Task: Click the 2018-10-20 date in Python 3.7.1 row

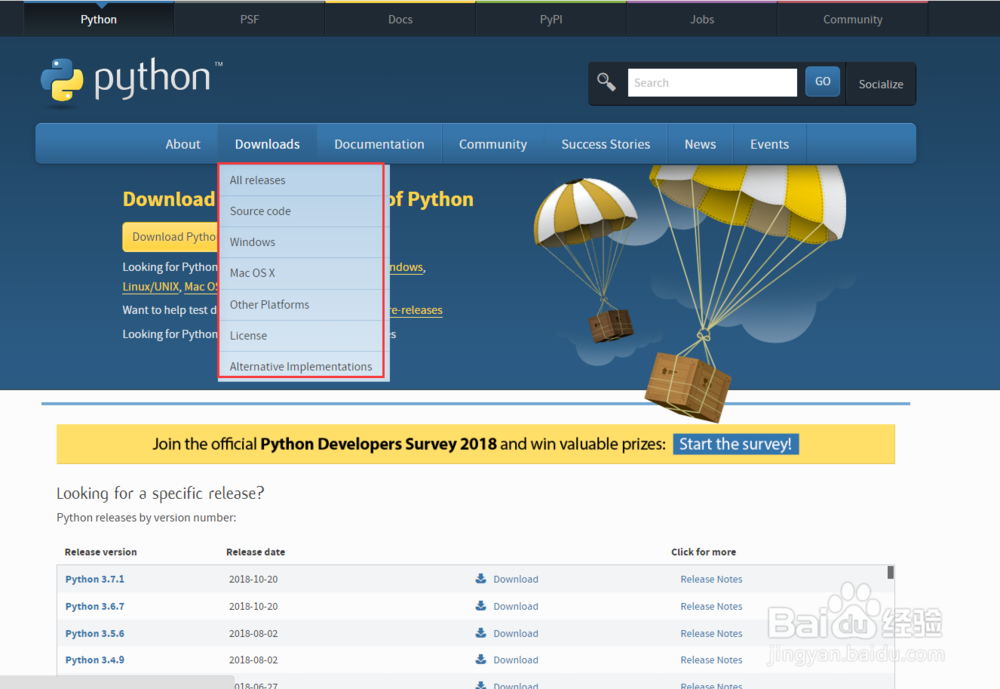Action: (x=253, y=579)
